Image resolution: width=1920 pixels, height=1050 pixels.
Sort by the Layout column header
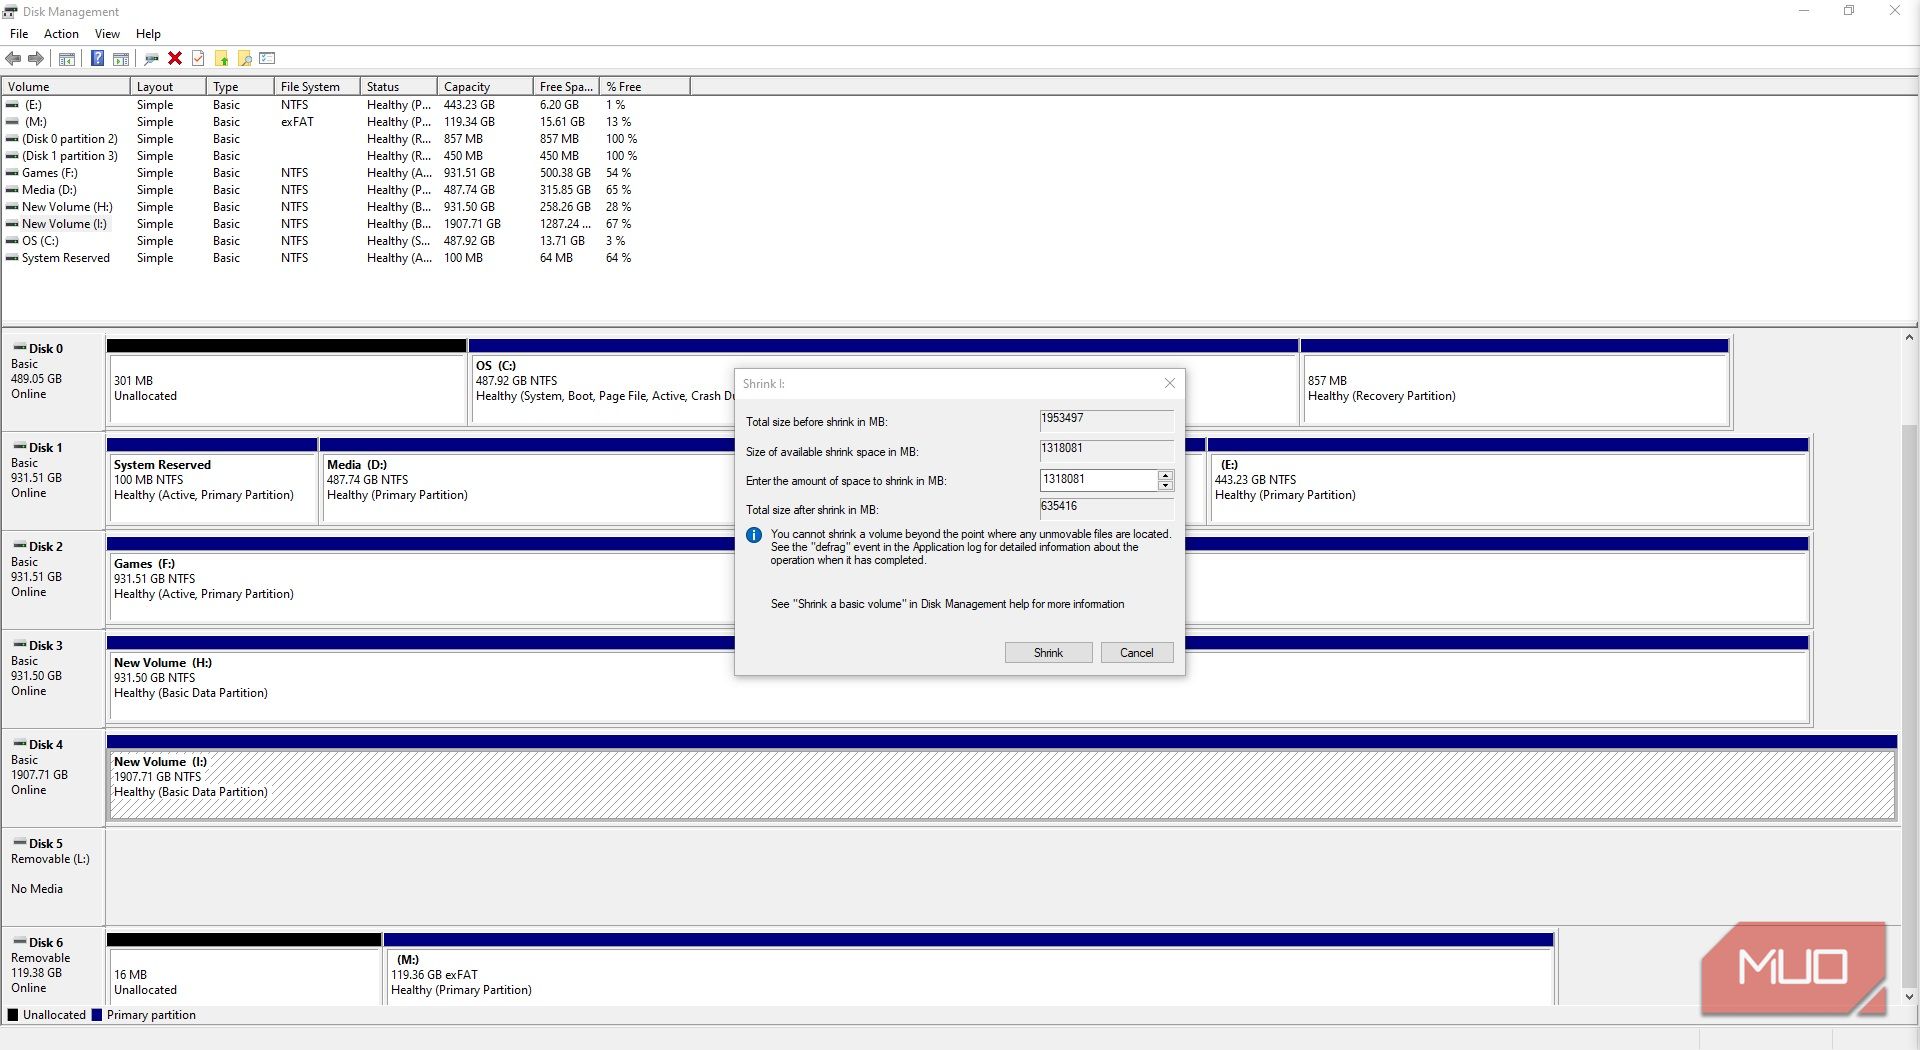point(168,87)
